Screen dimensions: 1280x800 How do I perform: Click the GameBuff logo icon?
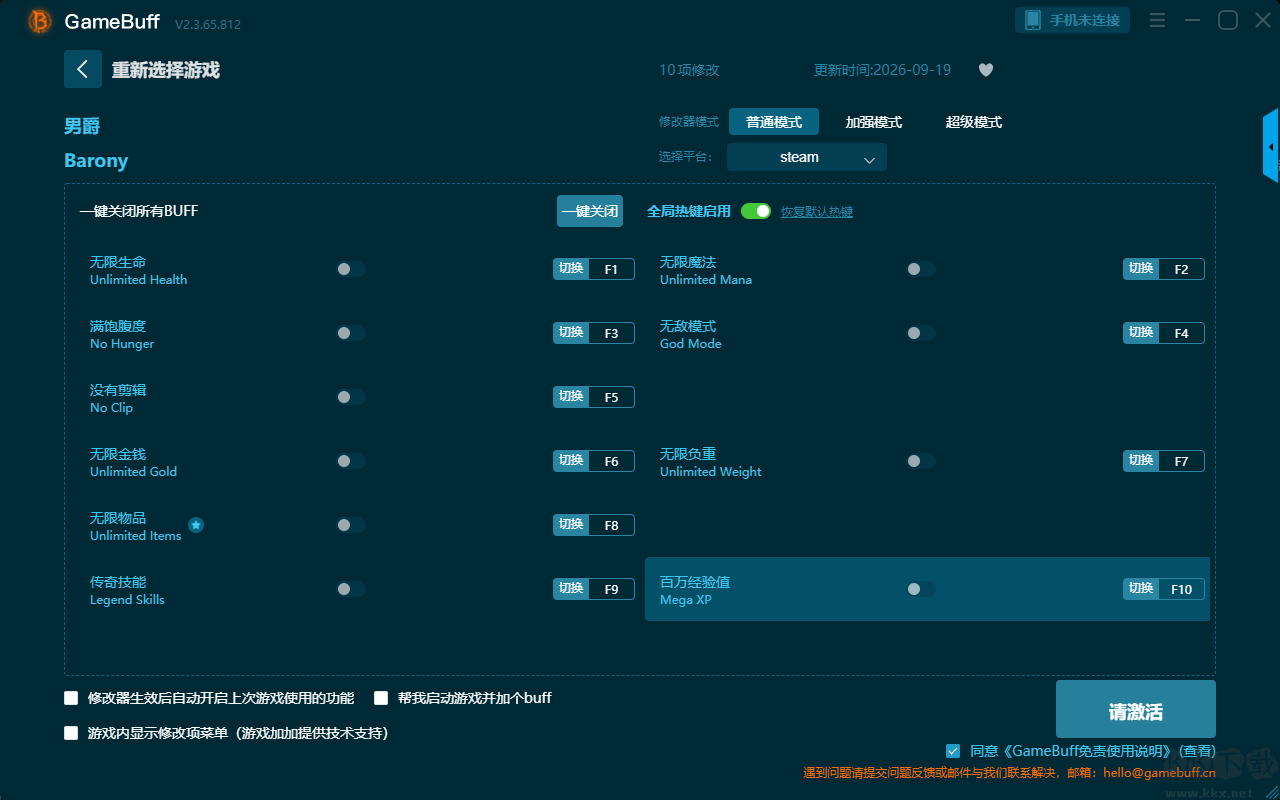coord(40,21)
